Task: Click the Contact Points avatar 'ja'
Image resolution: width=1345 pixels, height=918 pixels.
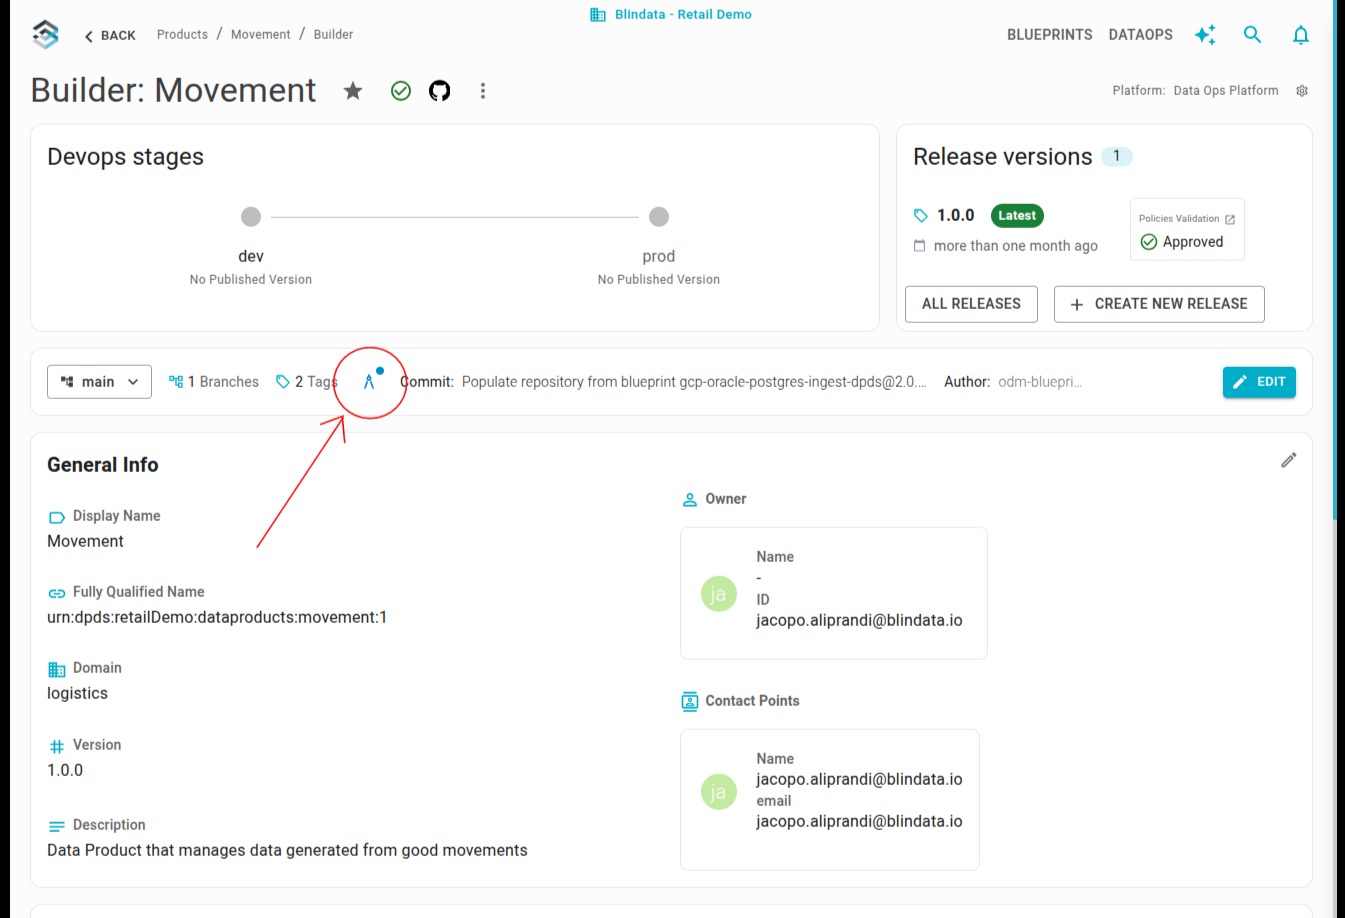Action: click(x=719, y=792)
